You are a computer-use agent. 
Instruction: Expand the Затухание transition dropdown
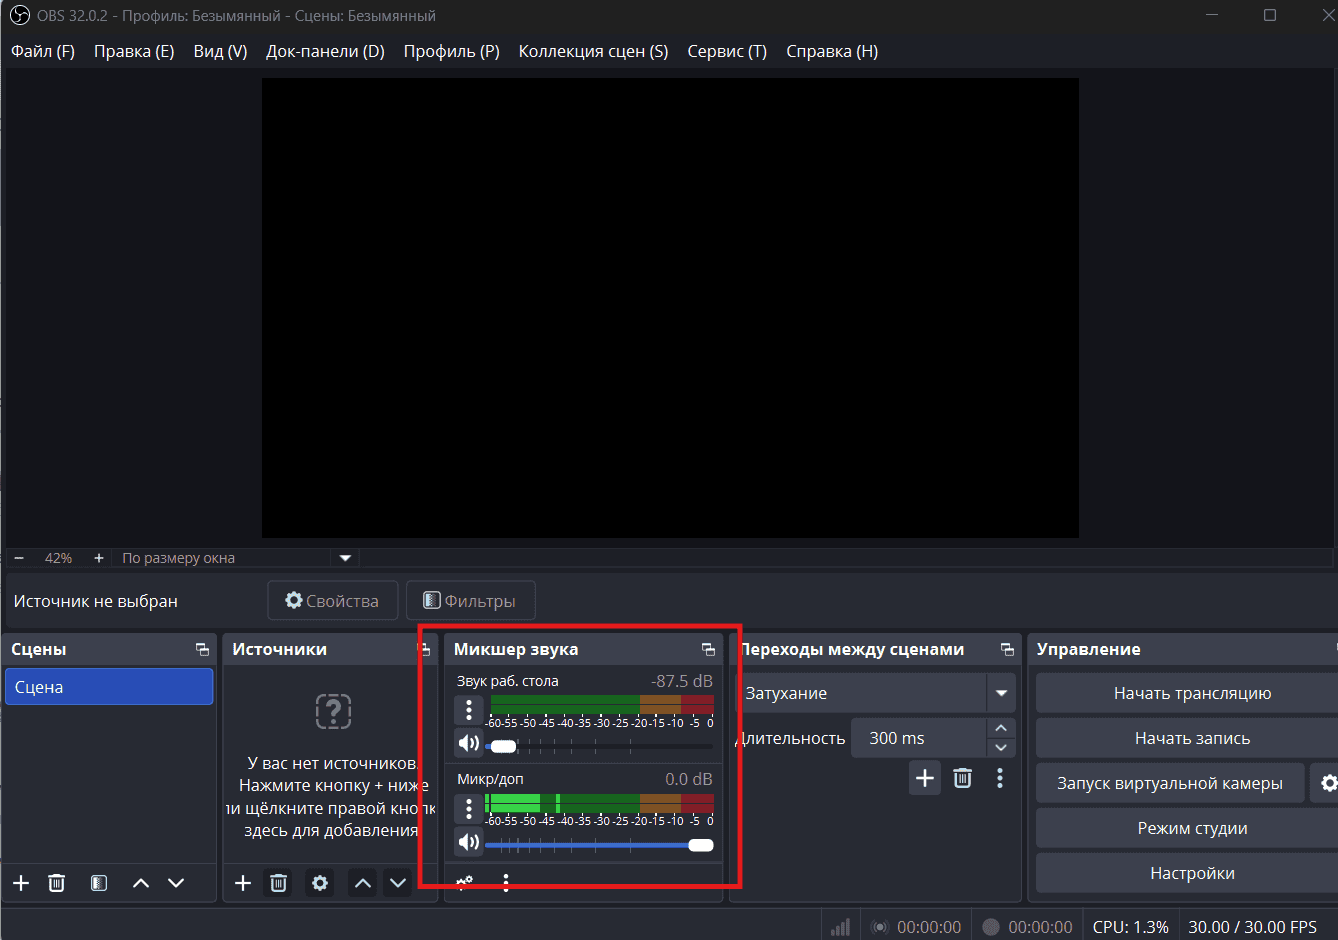pyautogui.click(x=1001, y=693)
